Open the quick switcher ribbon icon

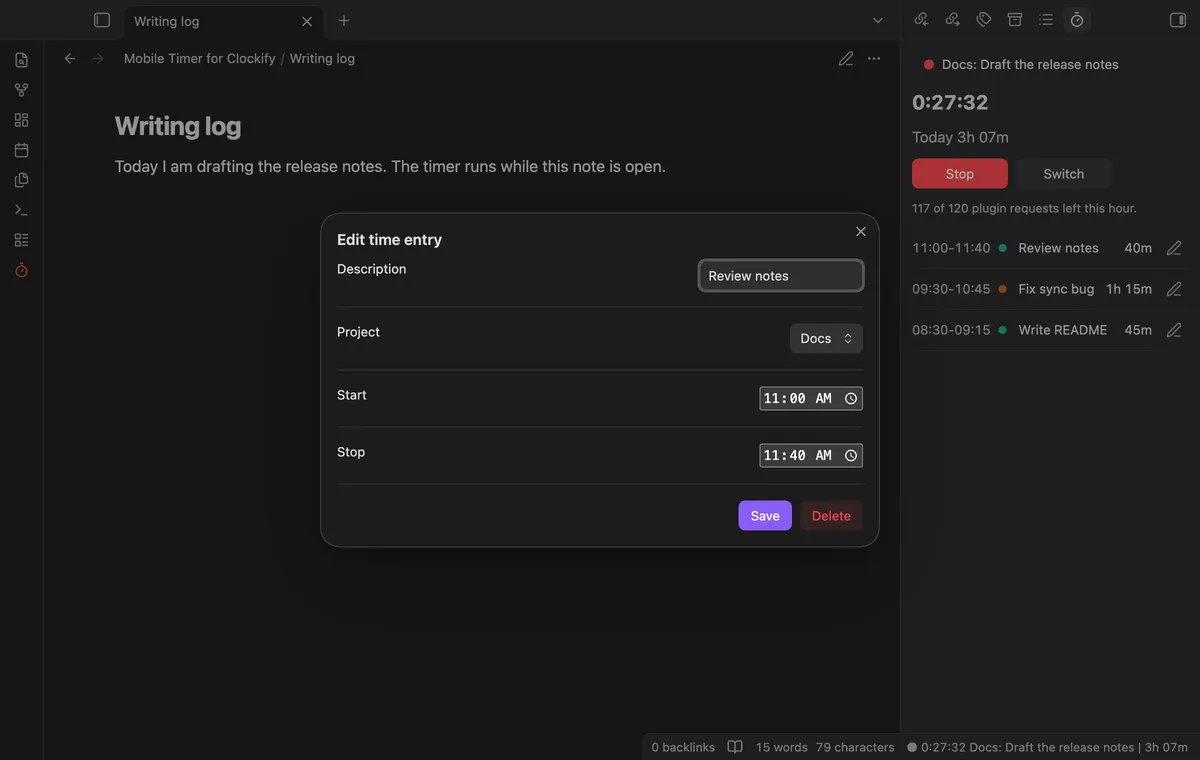click(21, 60)
